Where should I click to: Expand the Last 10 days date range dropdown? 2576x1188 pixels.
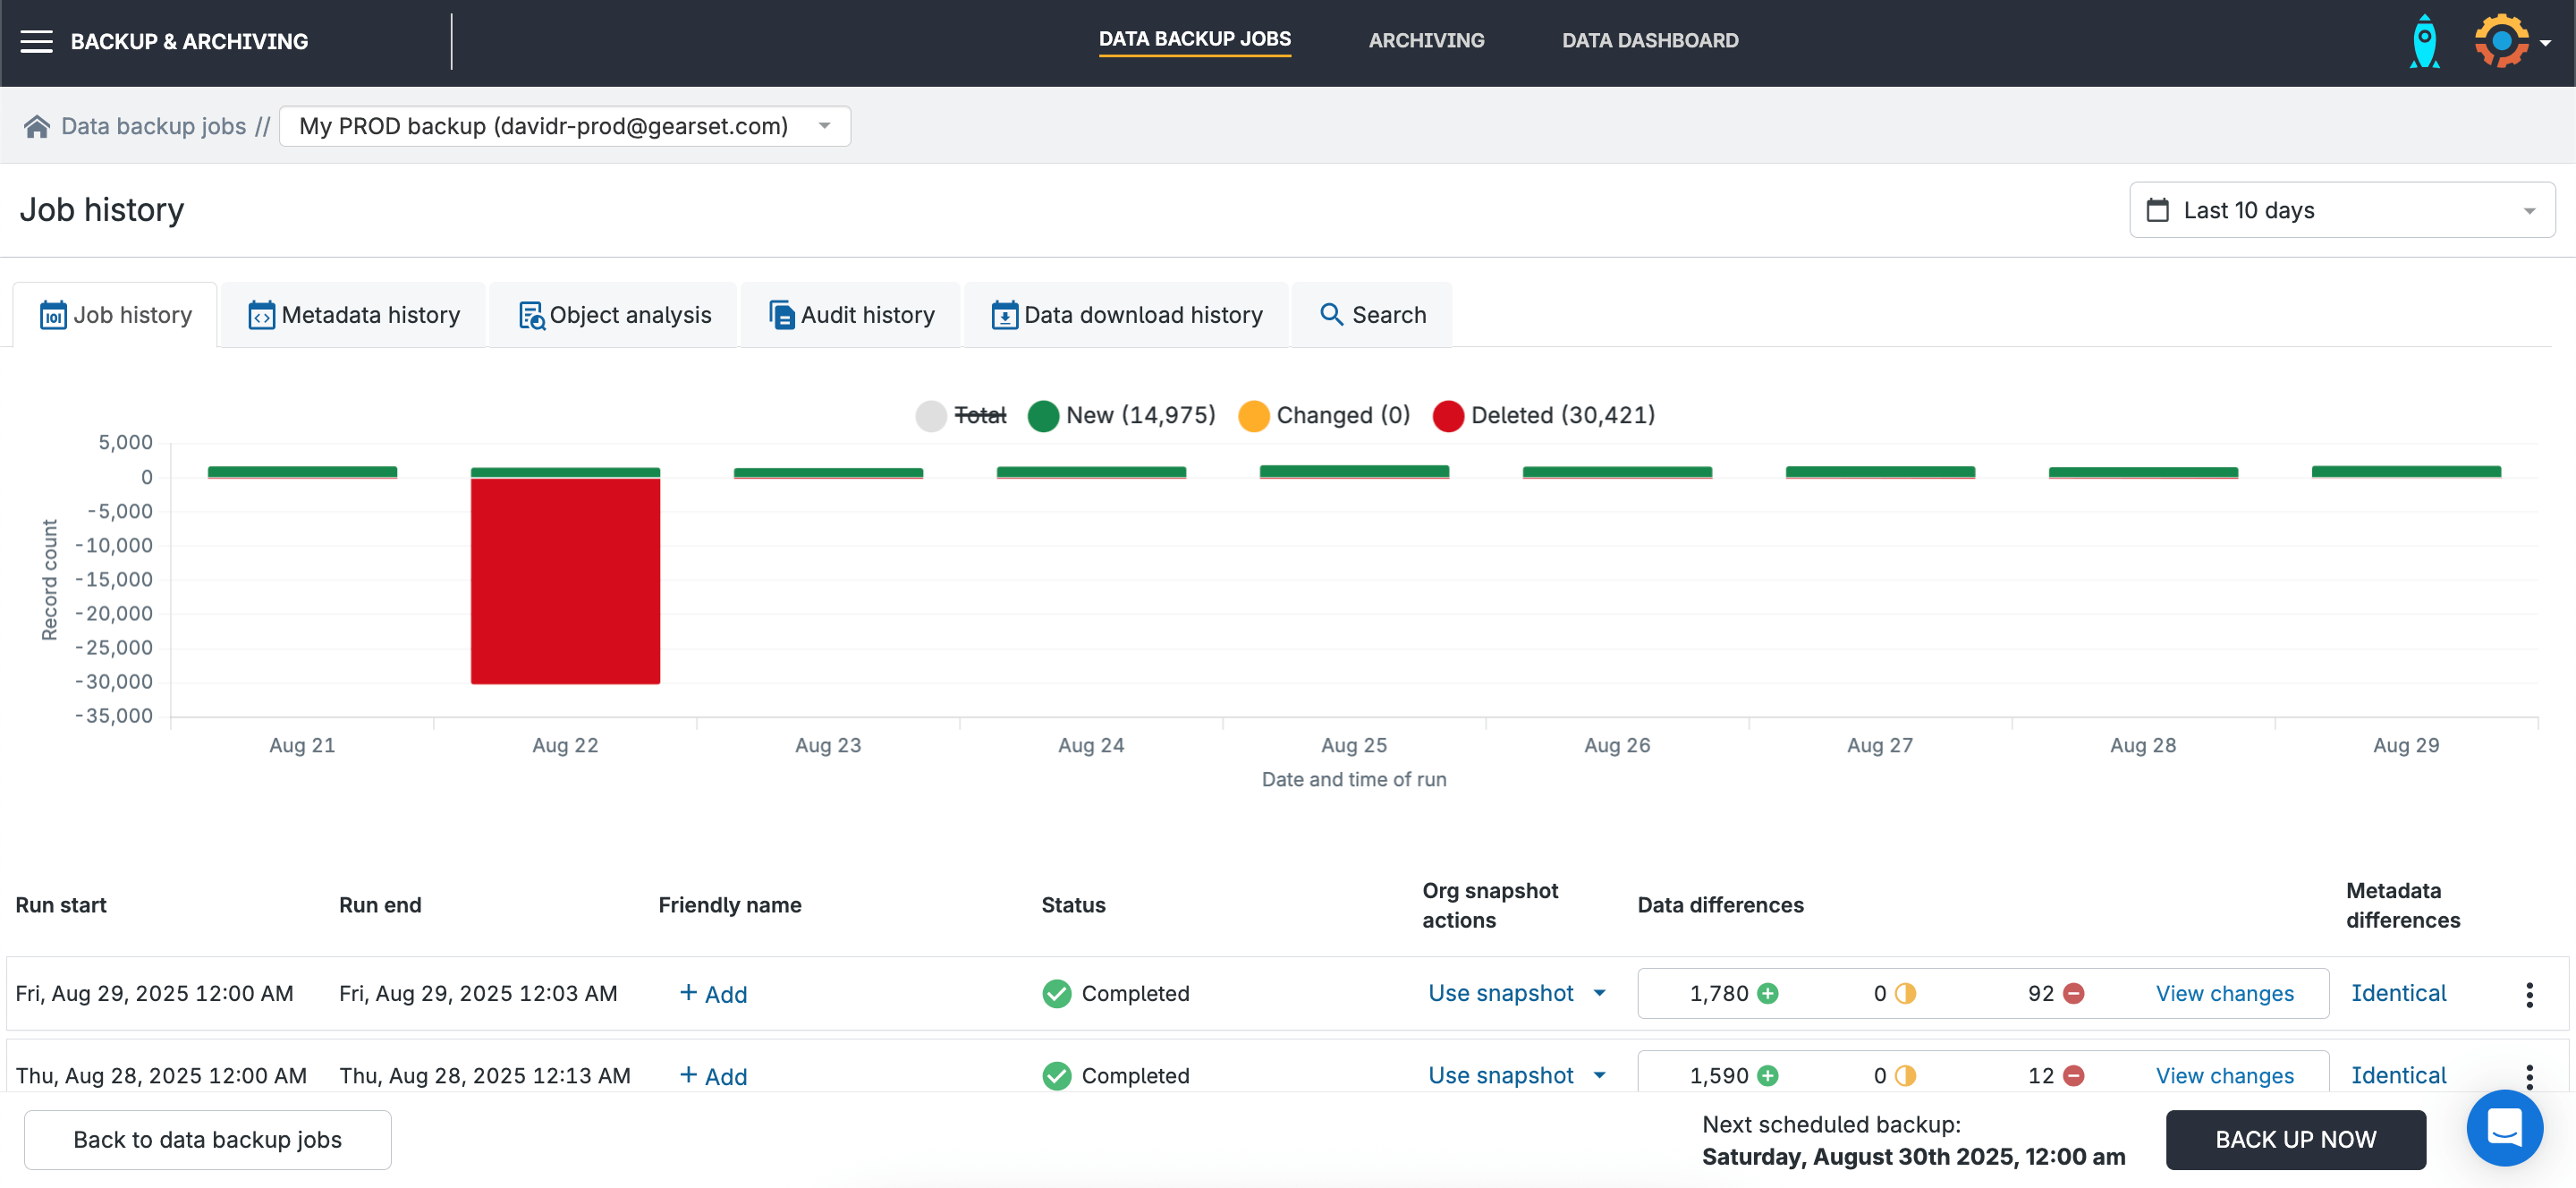pyautogui.click(x=2341, y=210)
